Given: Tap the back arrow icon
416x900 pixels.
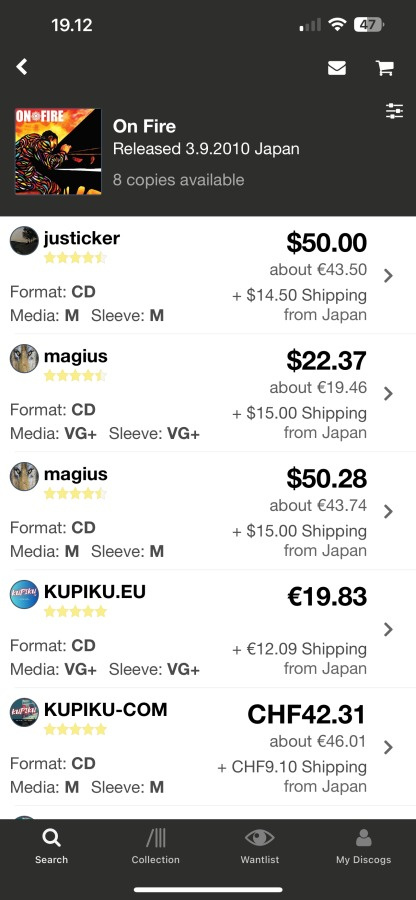Looking at the screenshot, I should (22, 67).
